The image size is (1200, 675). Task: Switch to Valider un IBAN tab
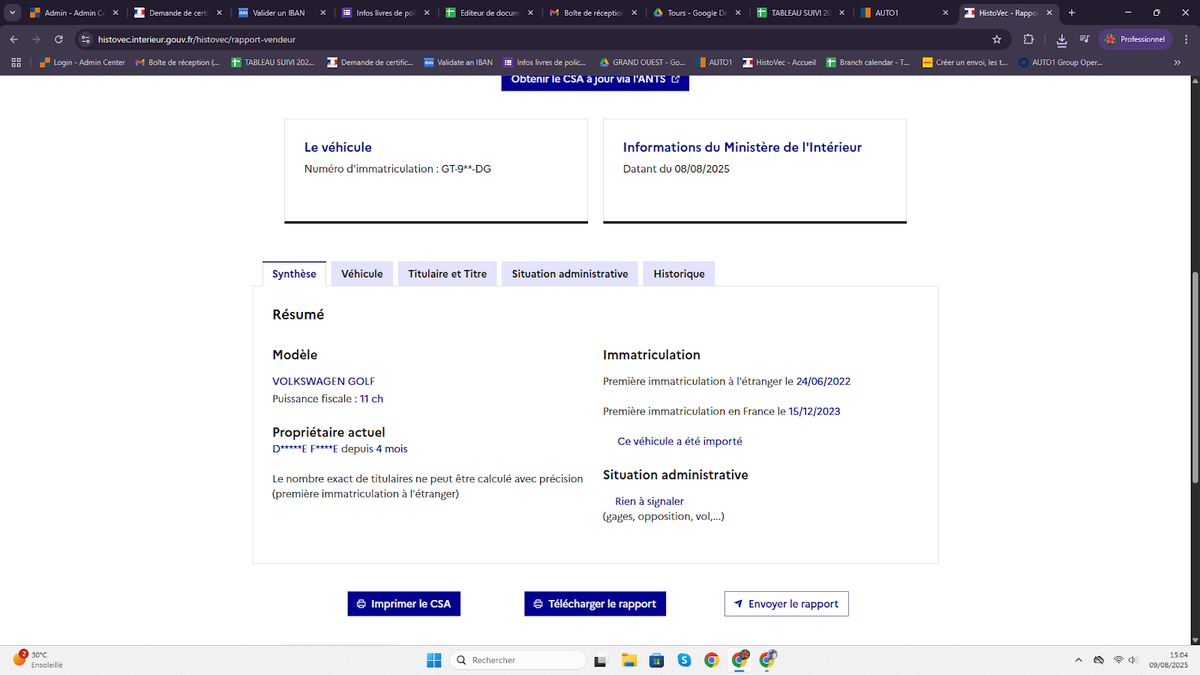[281, 13]
